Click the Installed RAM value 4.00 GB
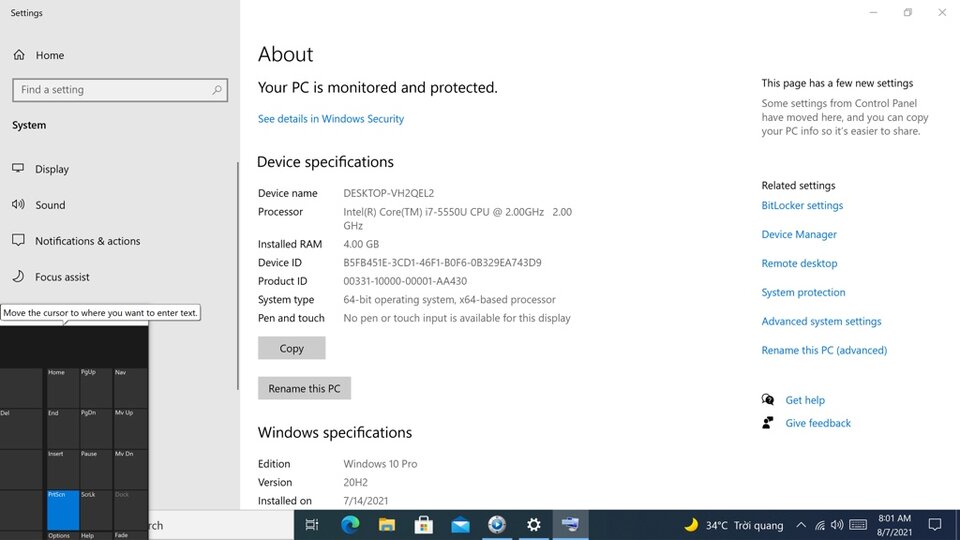This screenshot has width=960, height=540. tap(361, 244)
